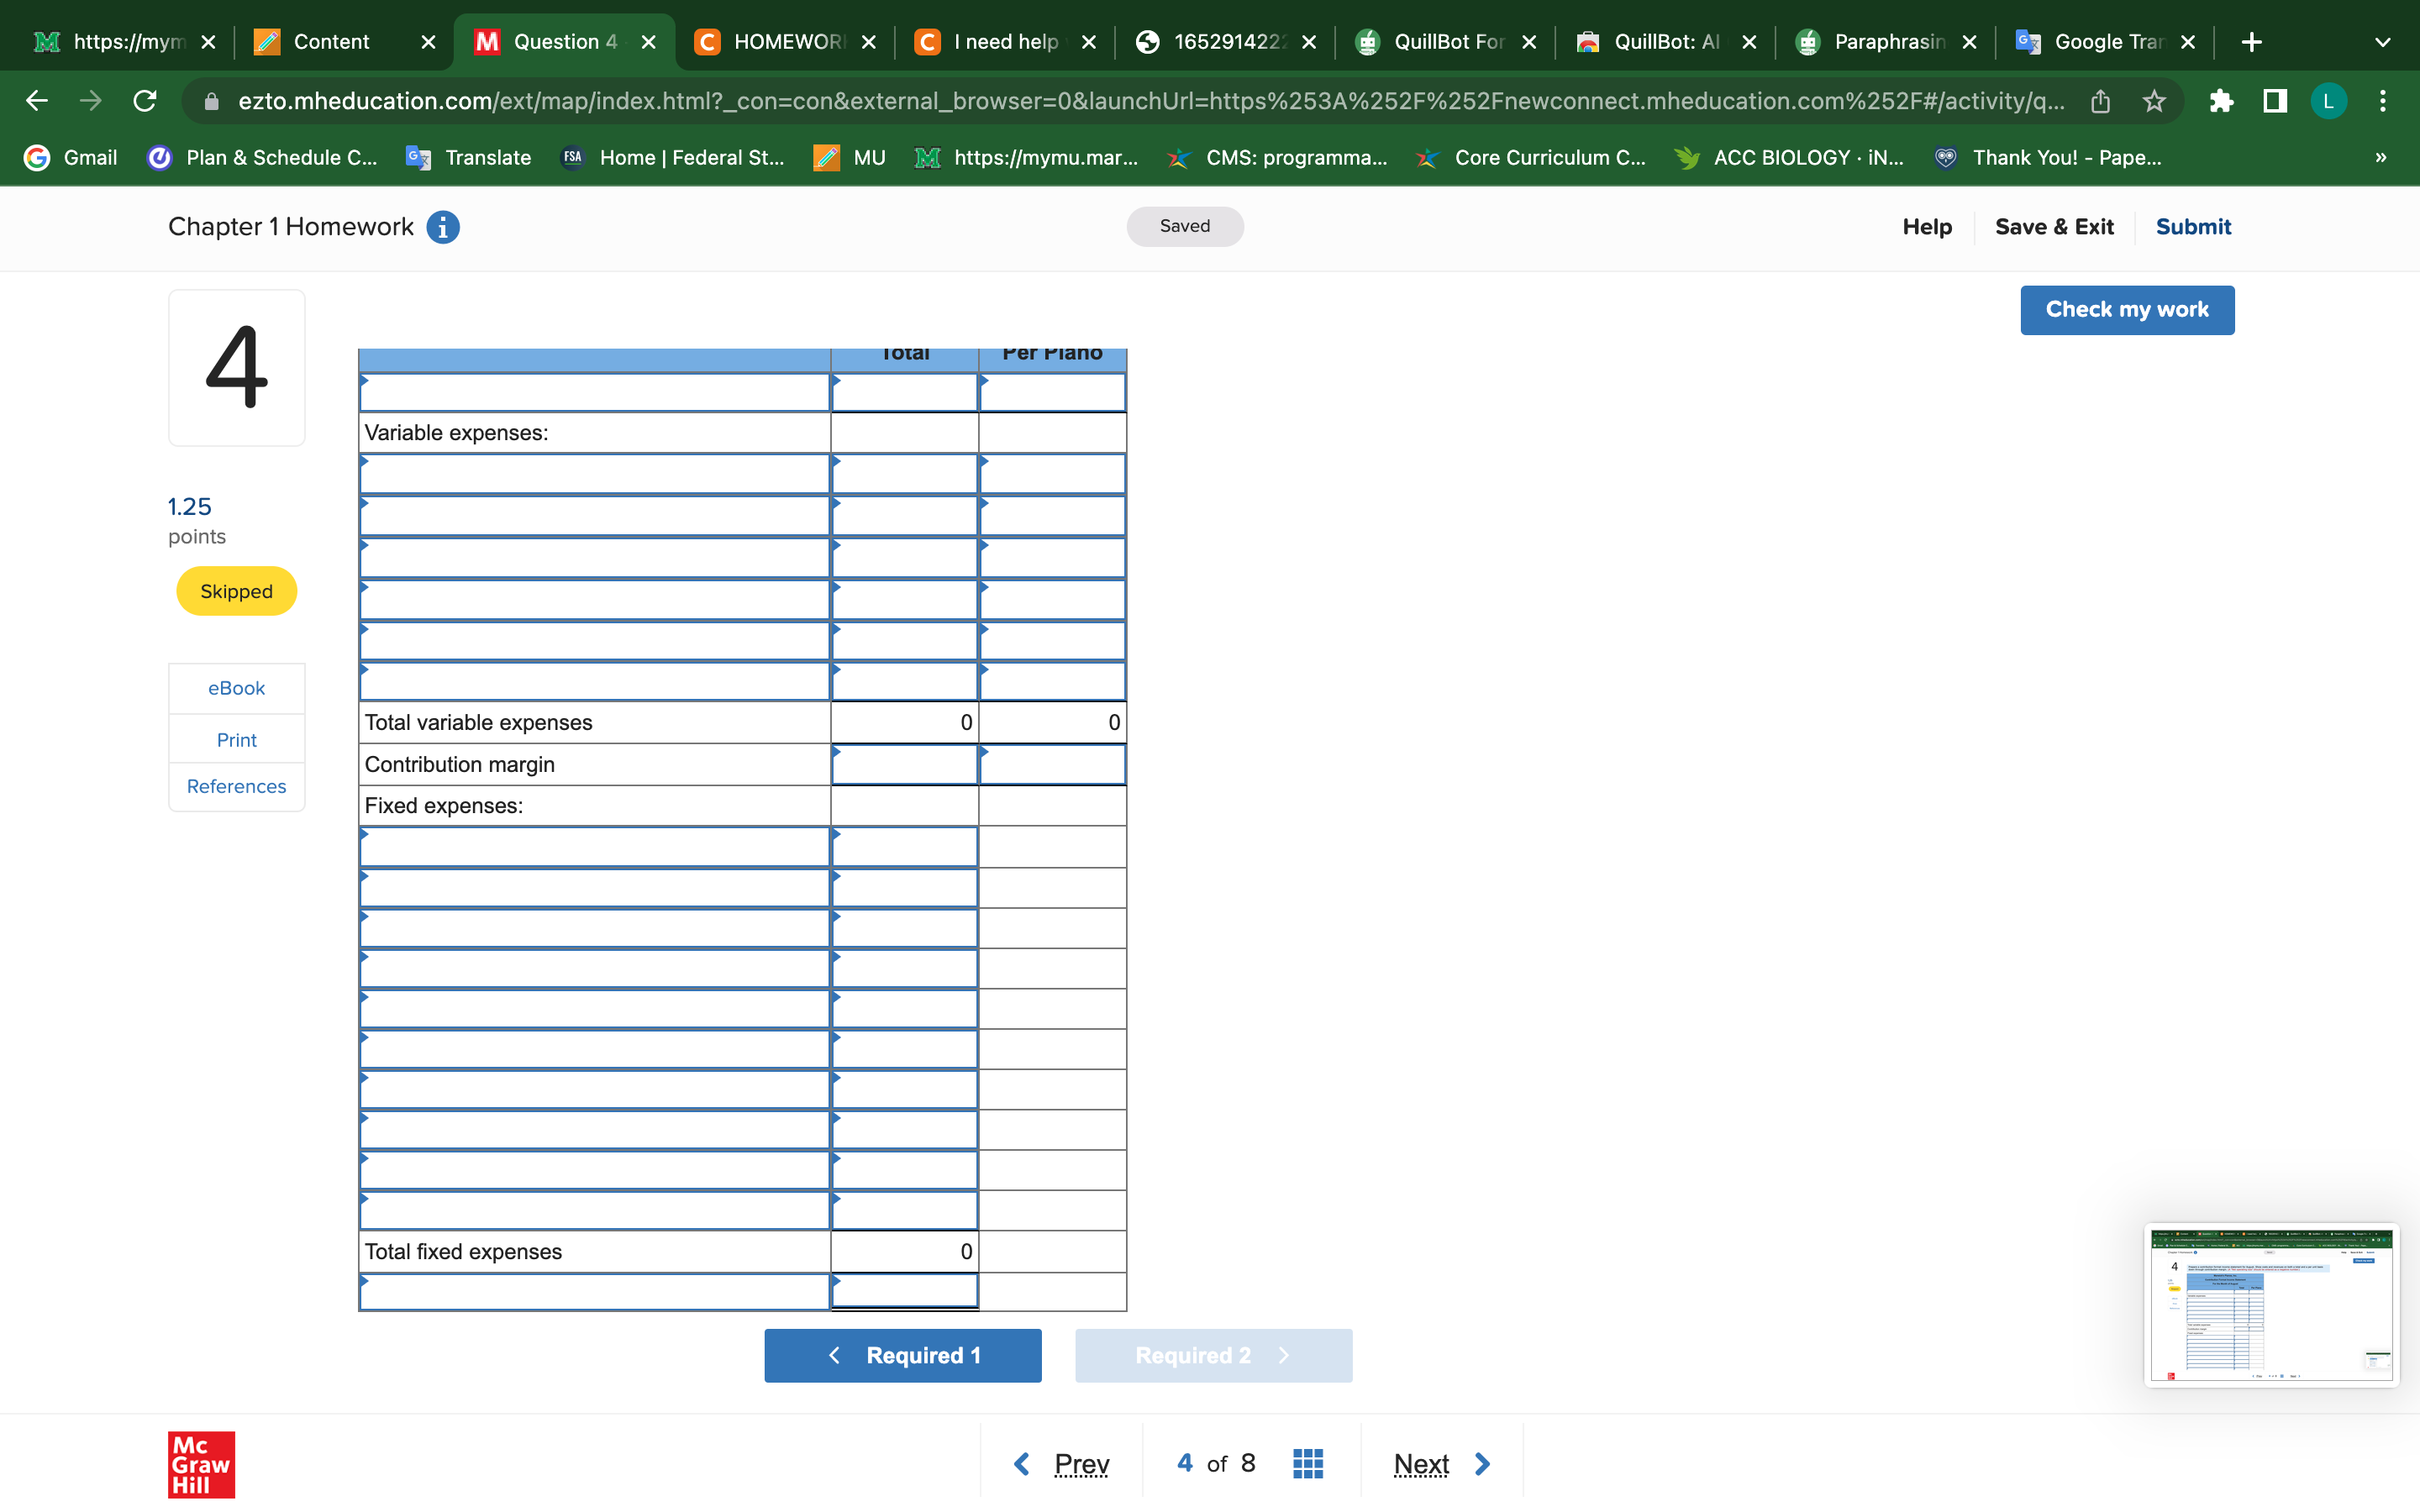Switch to the Content tab

330,41
